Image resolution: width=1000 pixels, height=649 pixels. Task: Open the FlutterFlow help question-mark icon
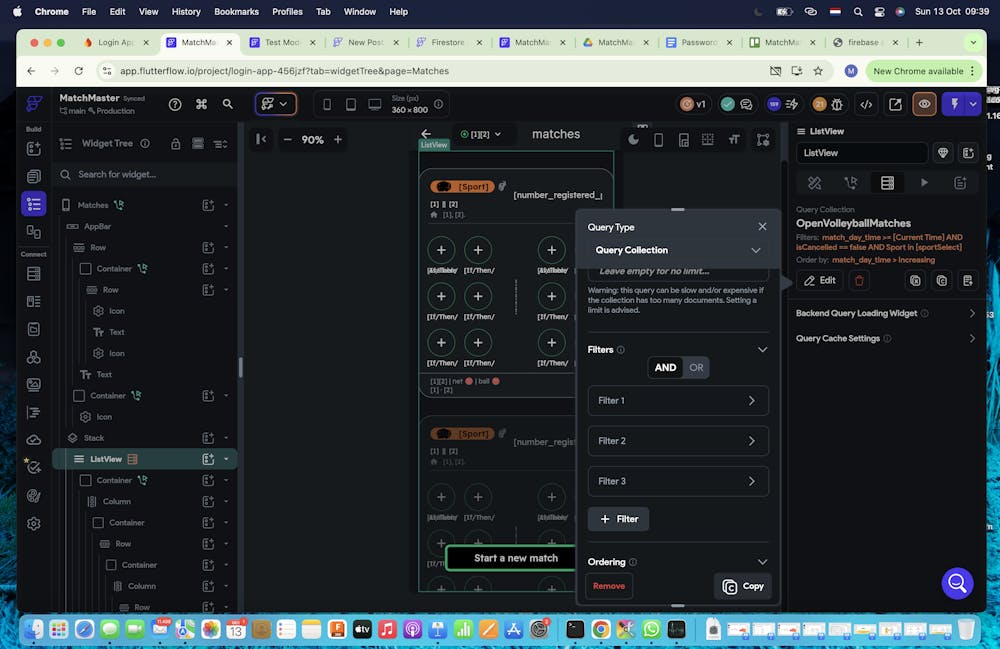[175, 104]
